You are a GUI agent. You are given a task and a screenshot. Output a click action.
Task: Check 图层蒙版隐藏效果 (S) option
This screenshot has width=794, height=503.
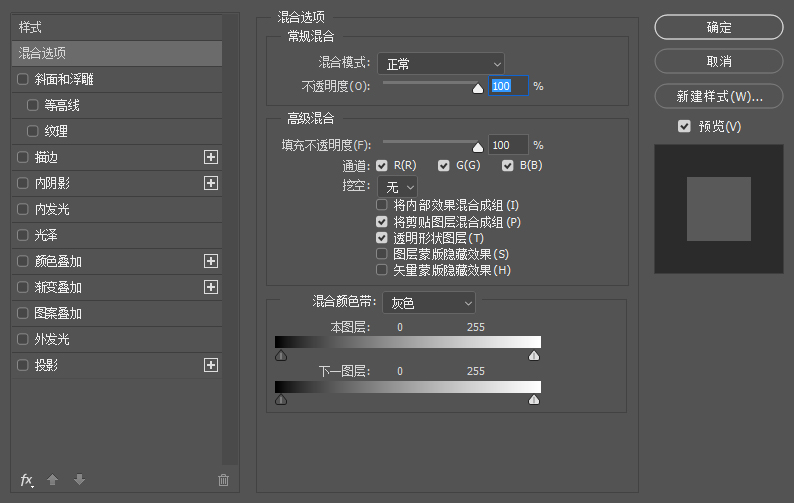(x=382, y=254)
